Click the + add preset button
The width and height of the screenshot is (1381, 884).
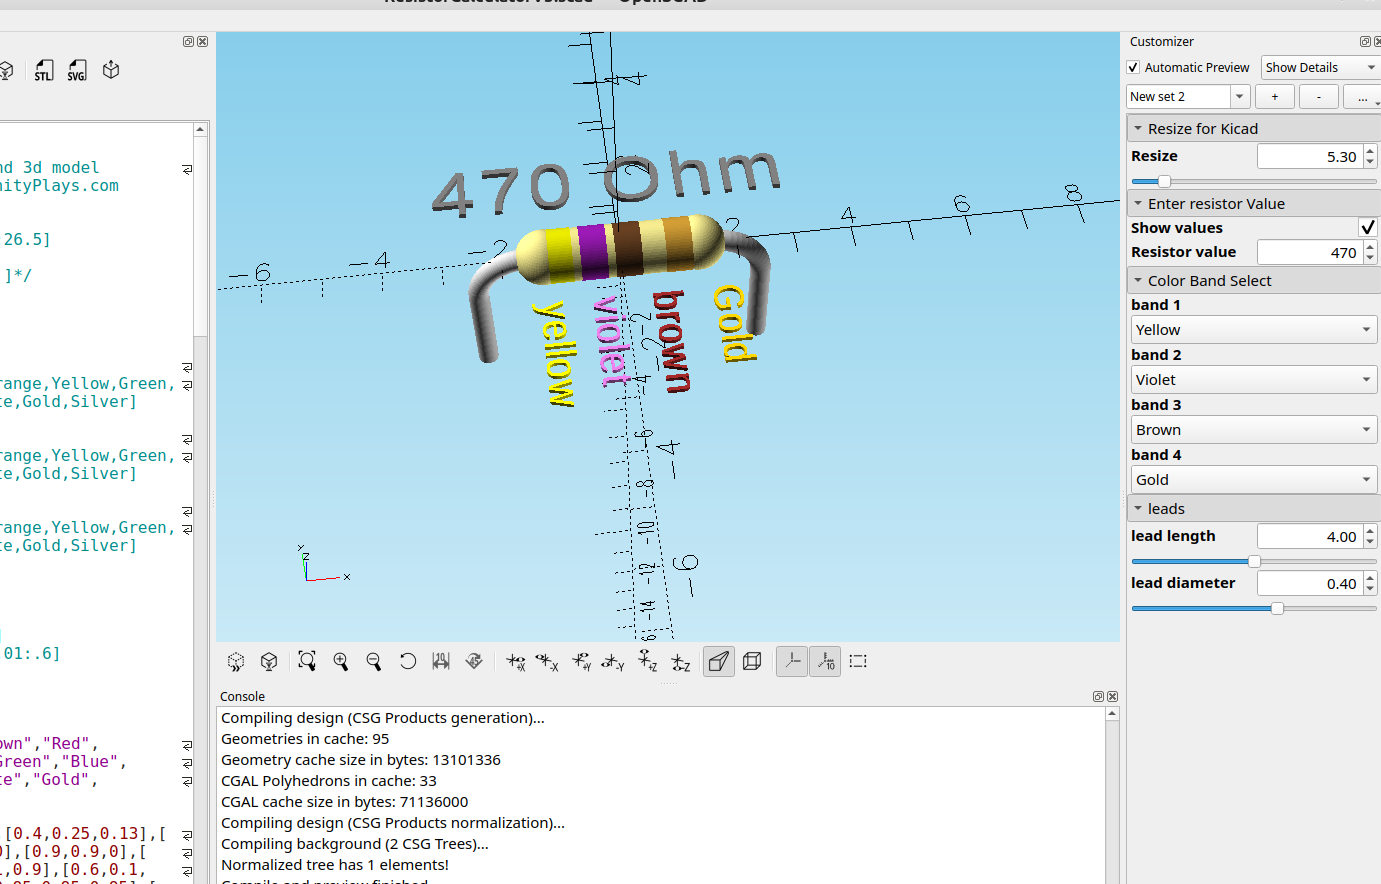(1275, 97)
